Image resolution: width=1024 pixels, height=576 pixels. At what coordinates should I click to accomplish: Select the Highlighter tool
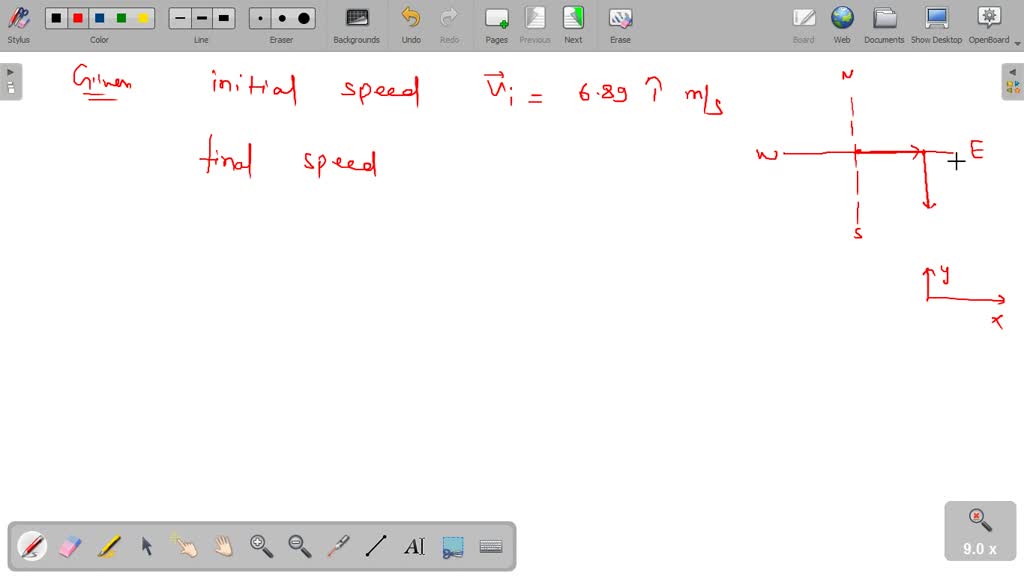[x=108, y=546]
